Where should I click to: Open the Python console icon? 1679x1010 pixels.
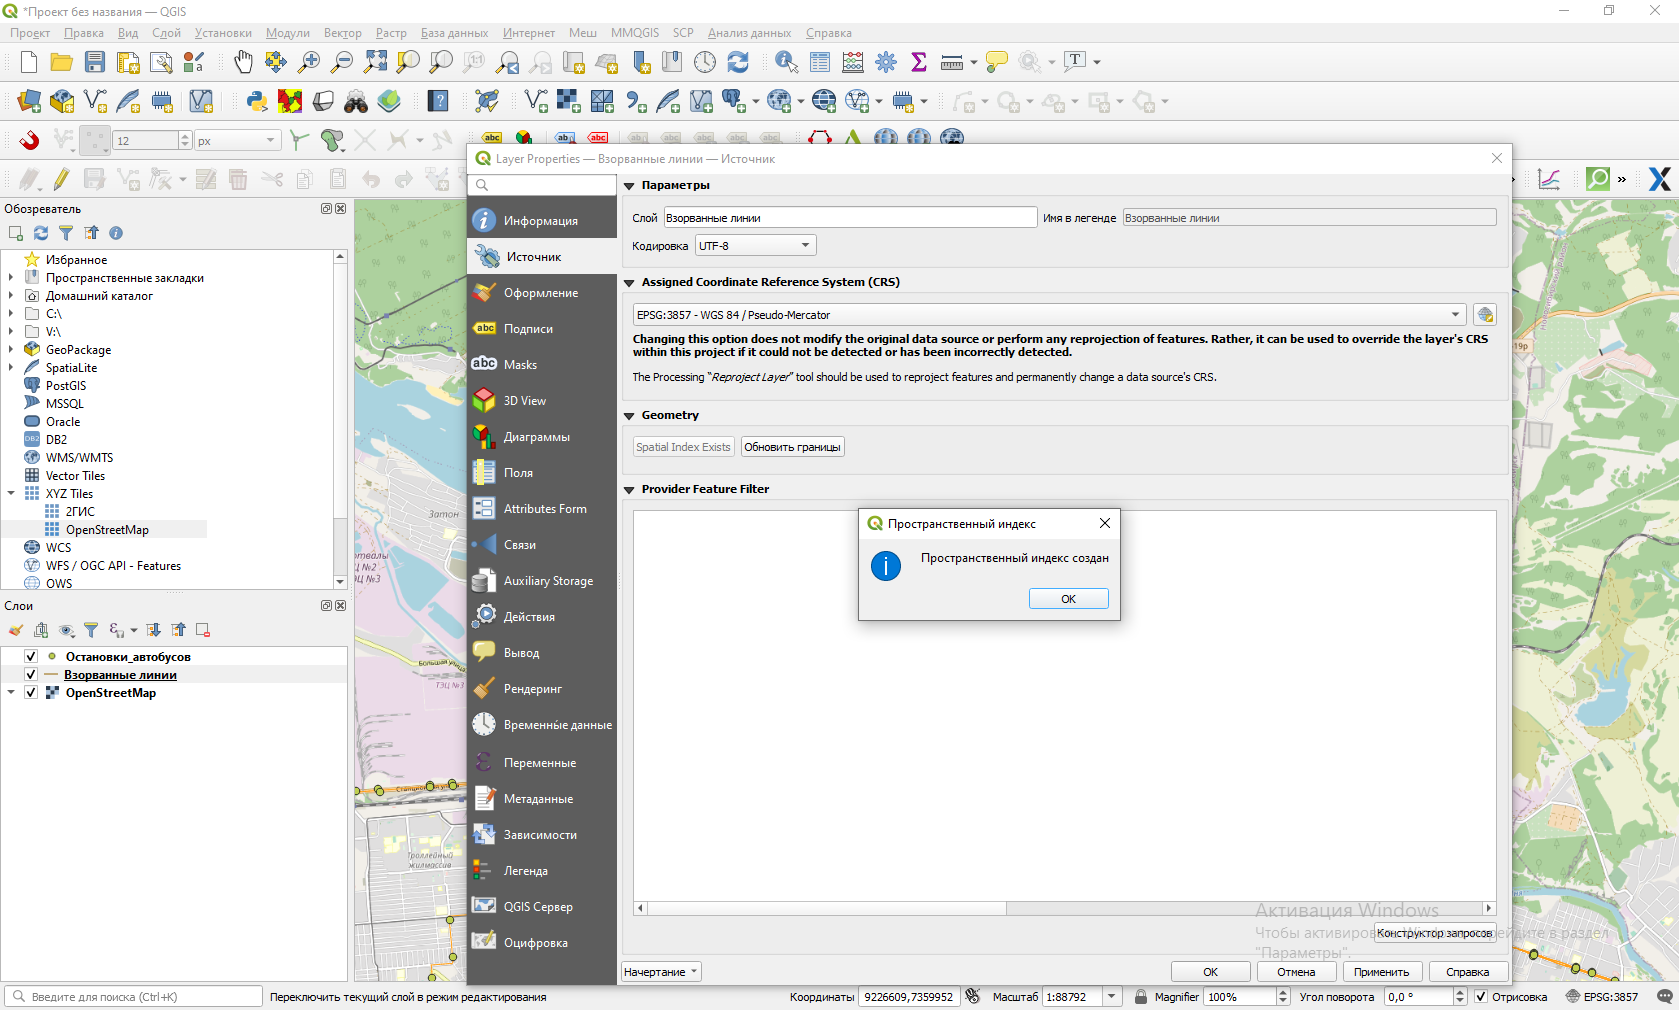[257, 101]
